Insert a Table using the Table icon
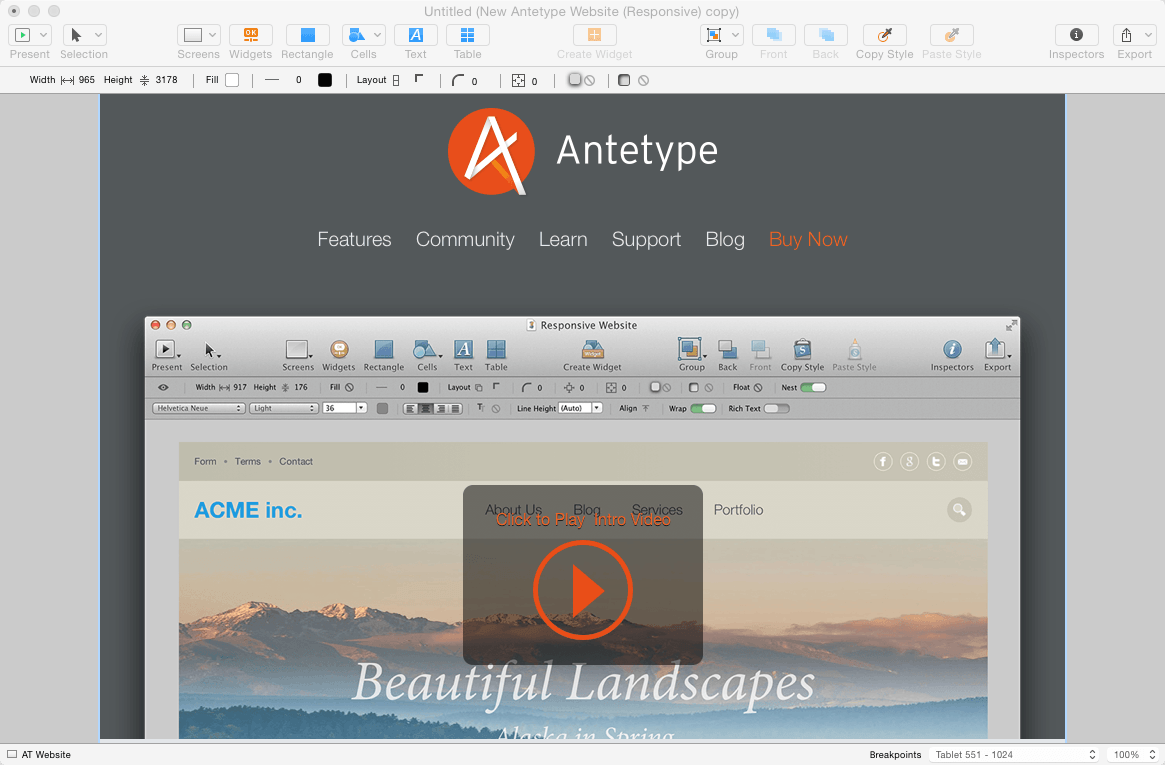 coord(467,35)
